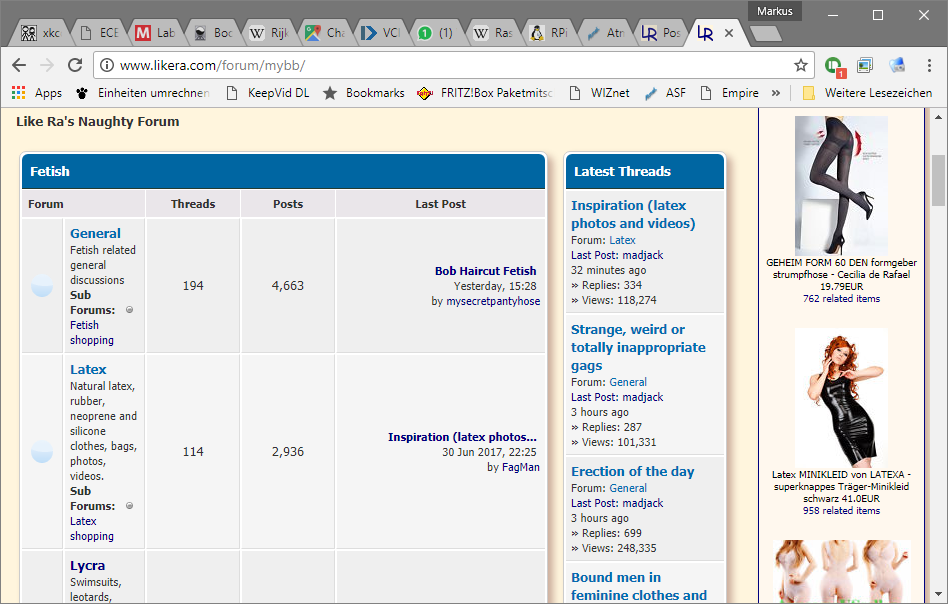Open the black latex minidress product thumbnail
The width and height of the screenshot is (948, 604).
pyautogui.click(x=840, y=396)
